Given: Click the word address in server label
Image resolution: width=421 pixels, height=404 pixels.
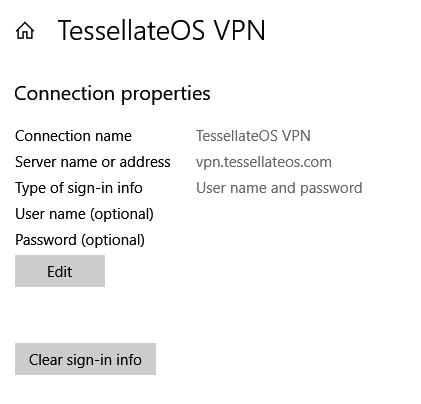Looking at the screenshot, I should [145, 162].
